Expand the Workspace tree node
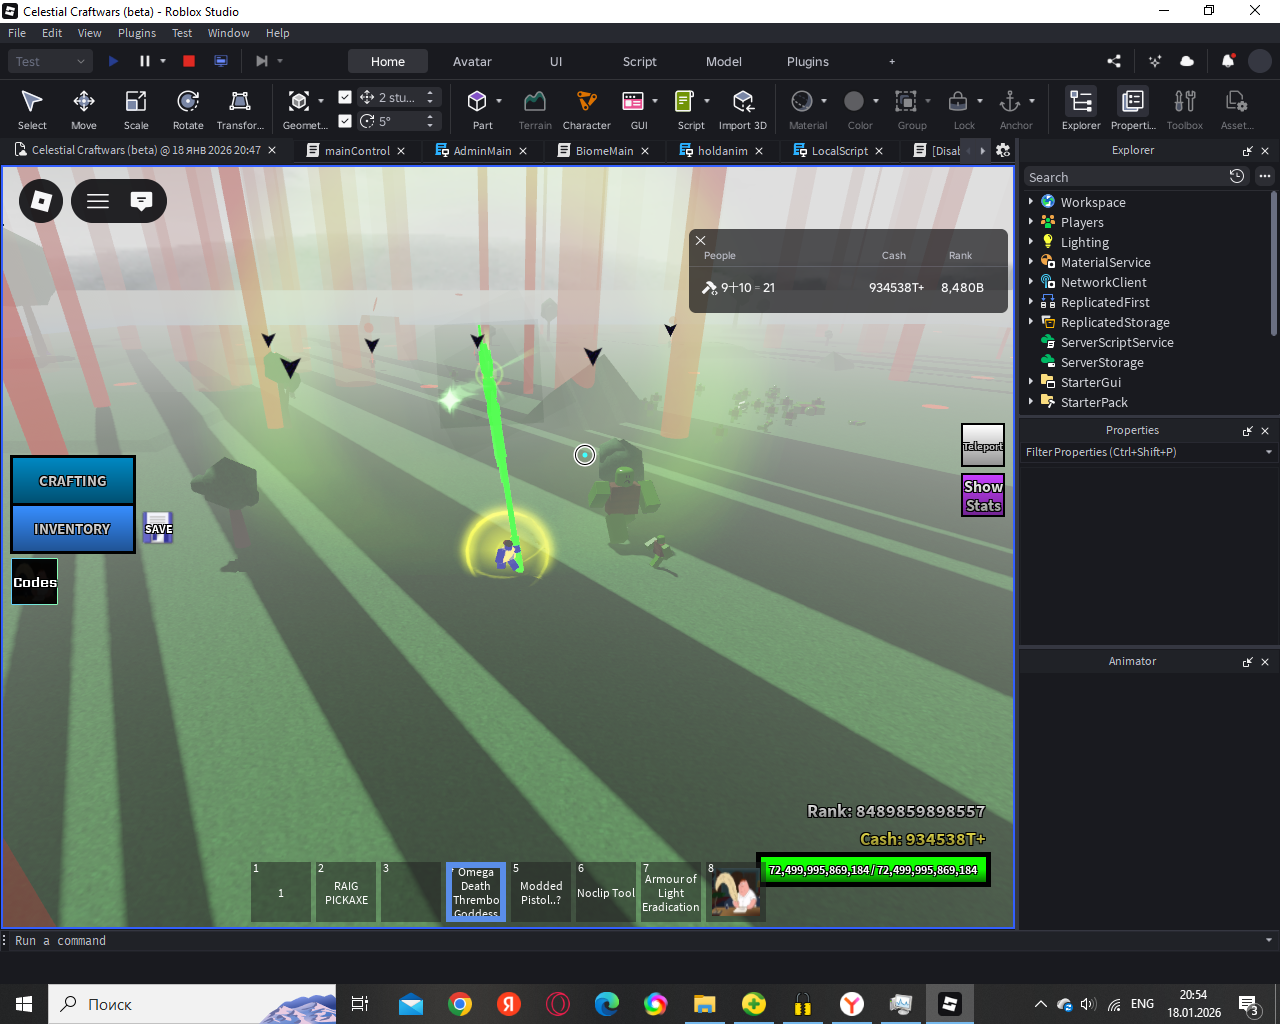 [1031, 201]
